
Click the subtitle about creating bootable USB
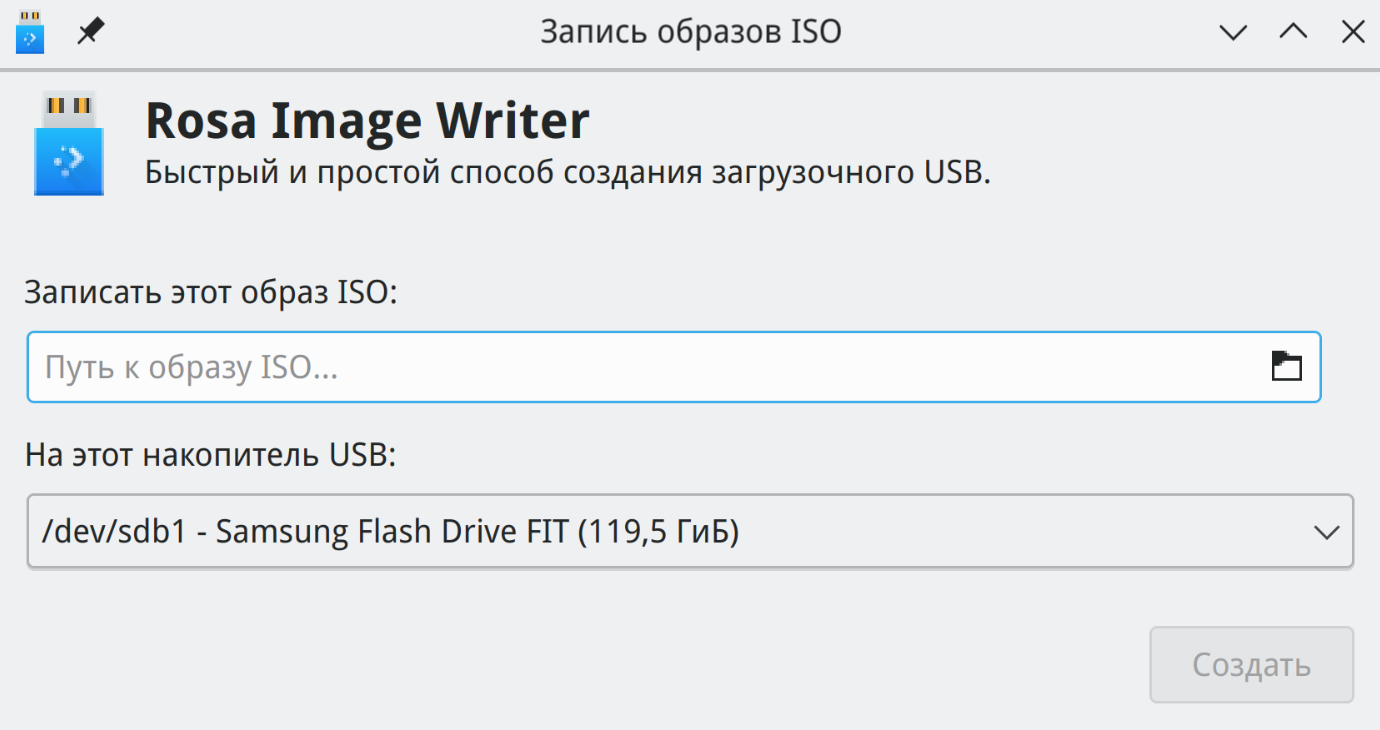coord(567,173)
